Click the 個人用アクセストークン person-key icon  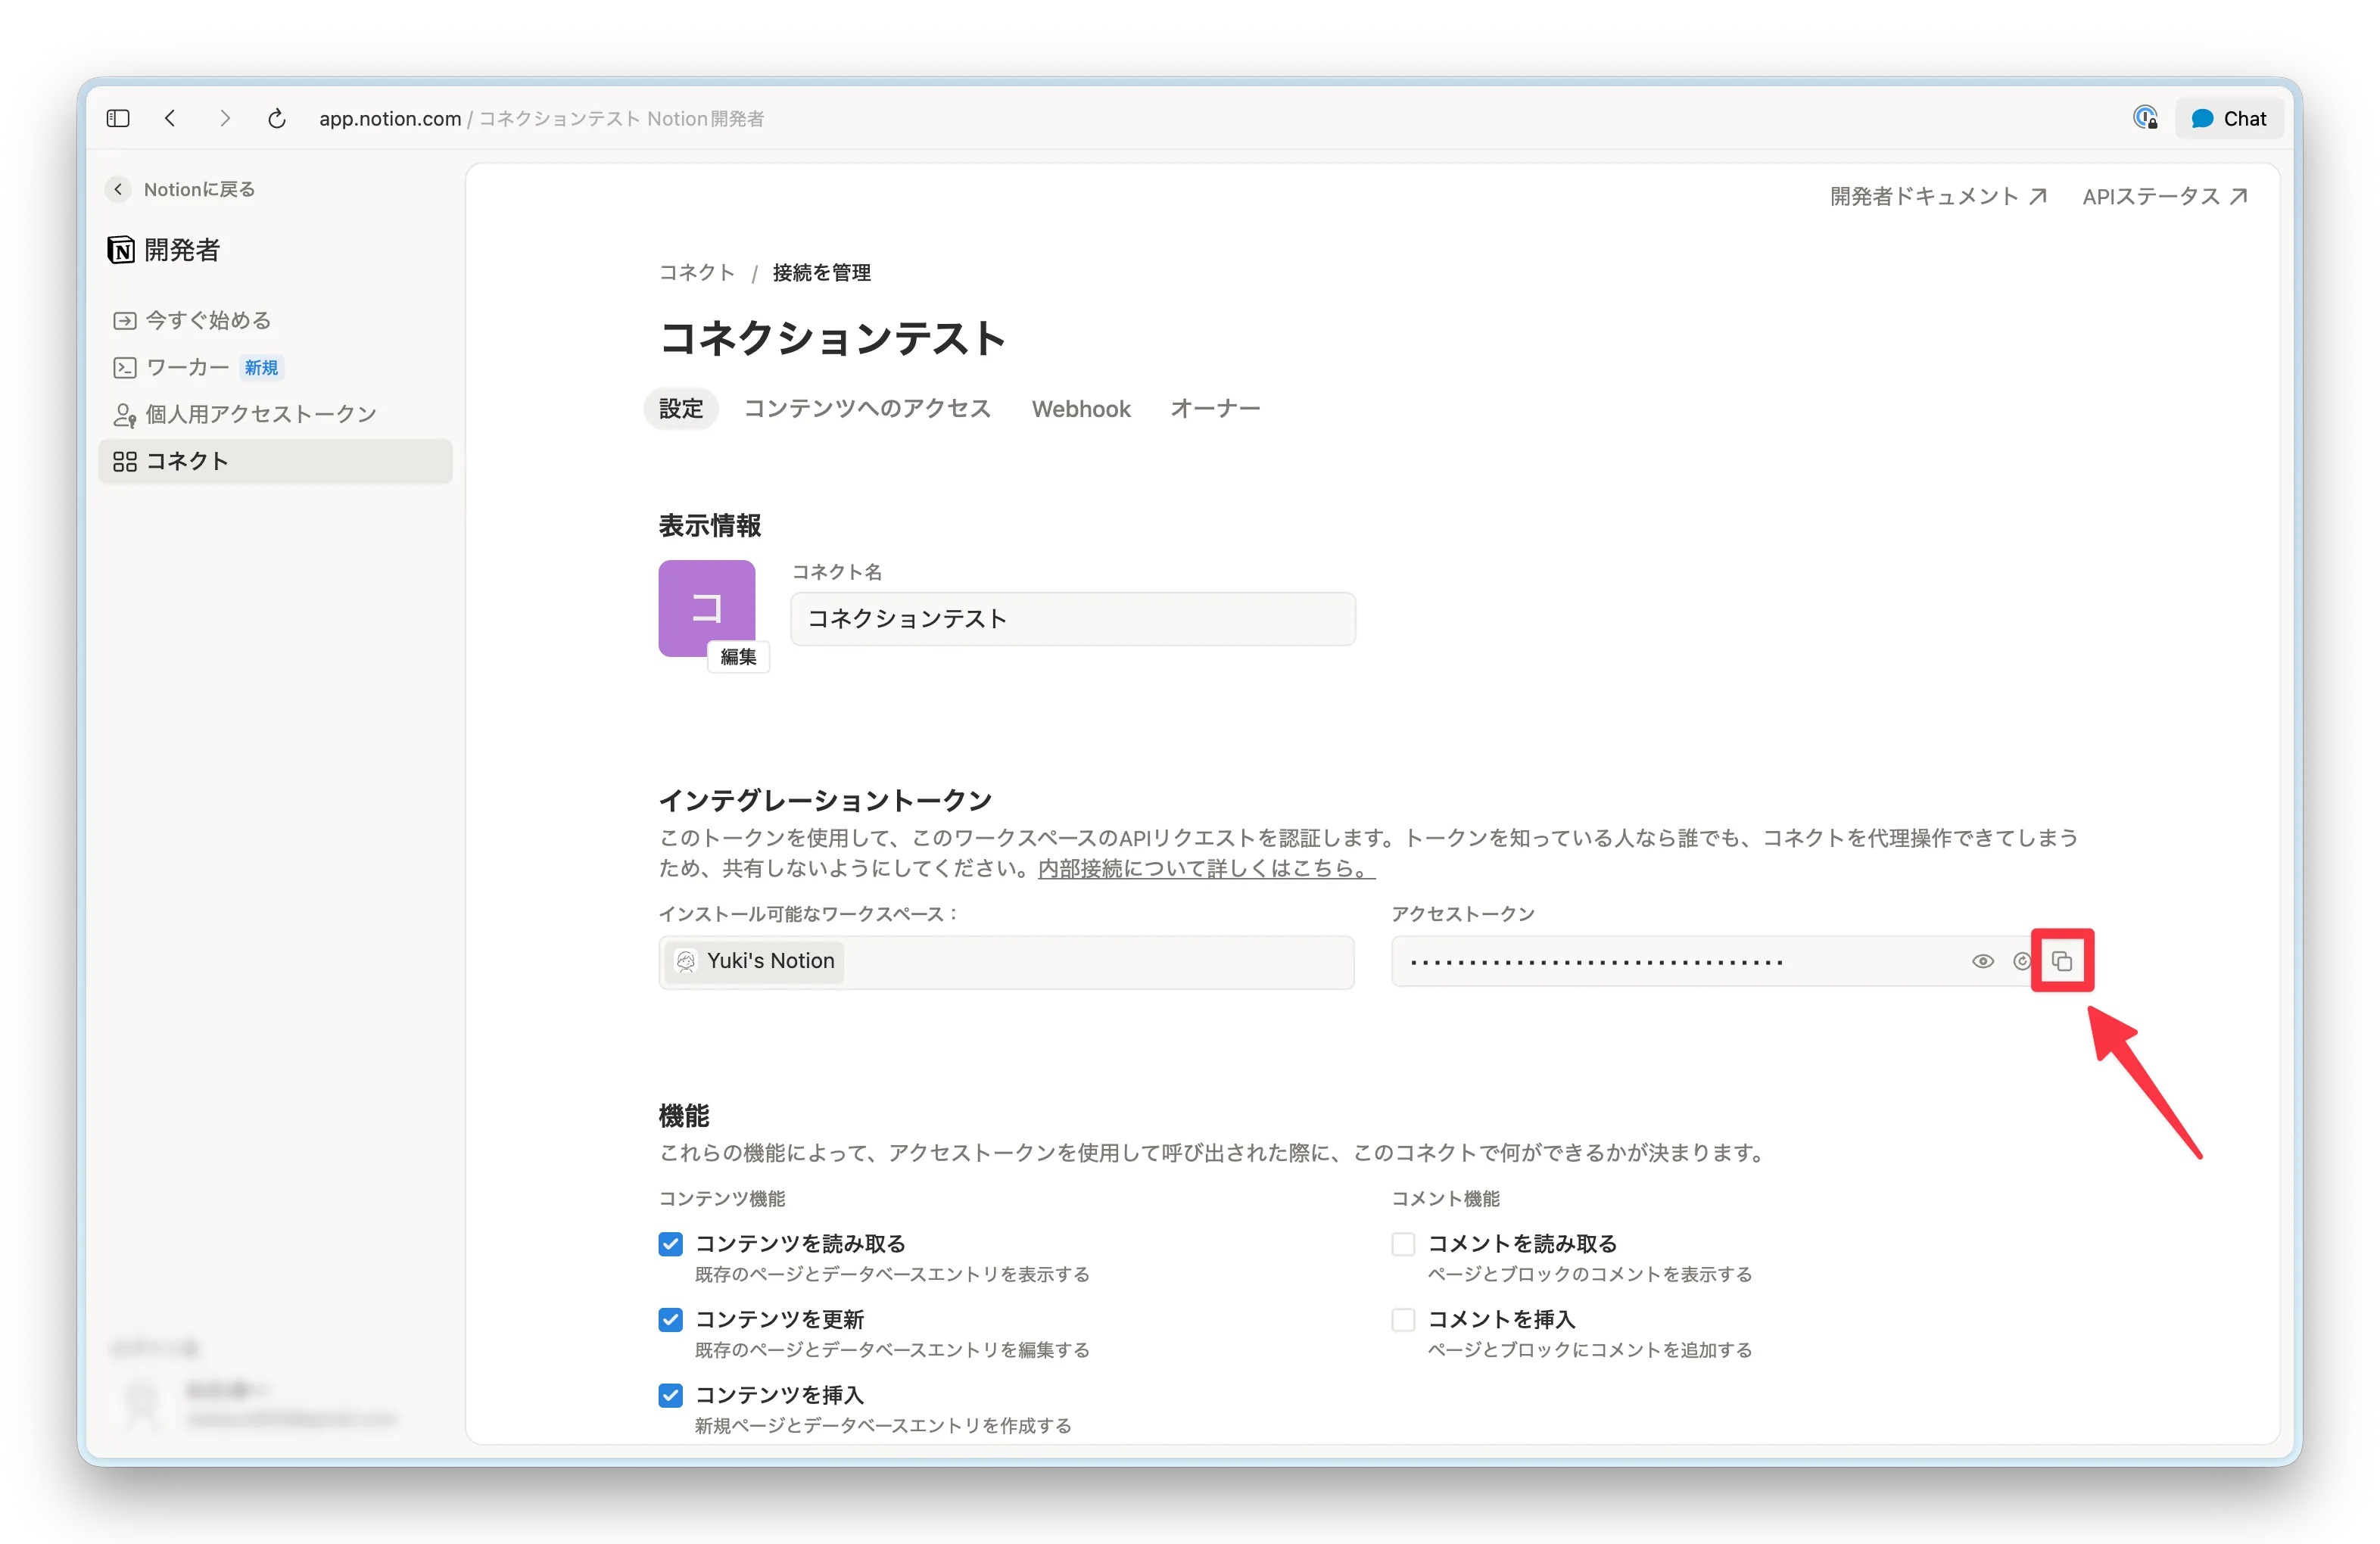click(124, 414)
